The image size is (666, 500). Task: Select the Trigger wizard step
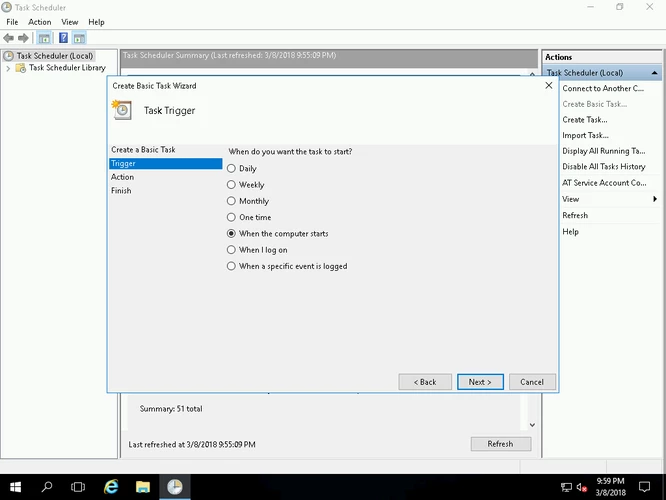coord(166,164)
